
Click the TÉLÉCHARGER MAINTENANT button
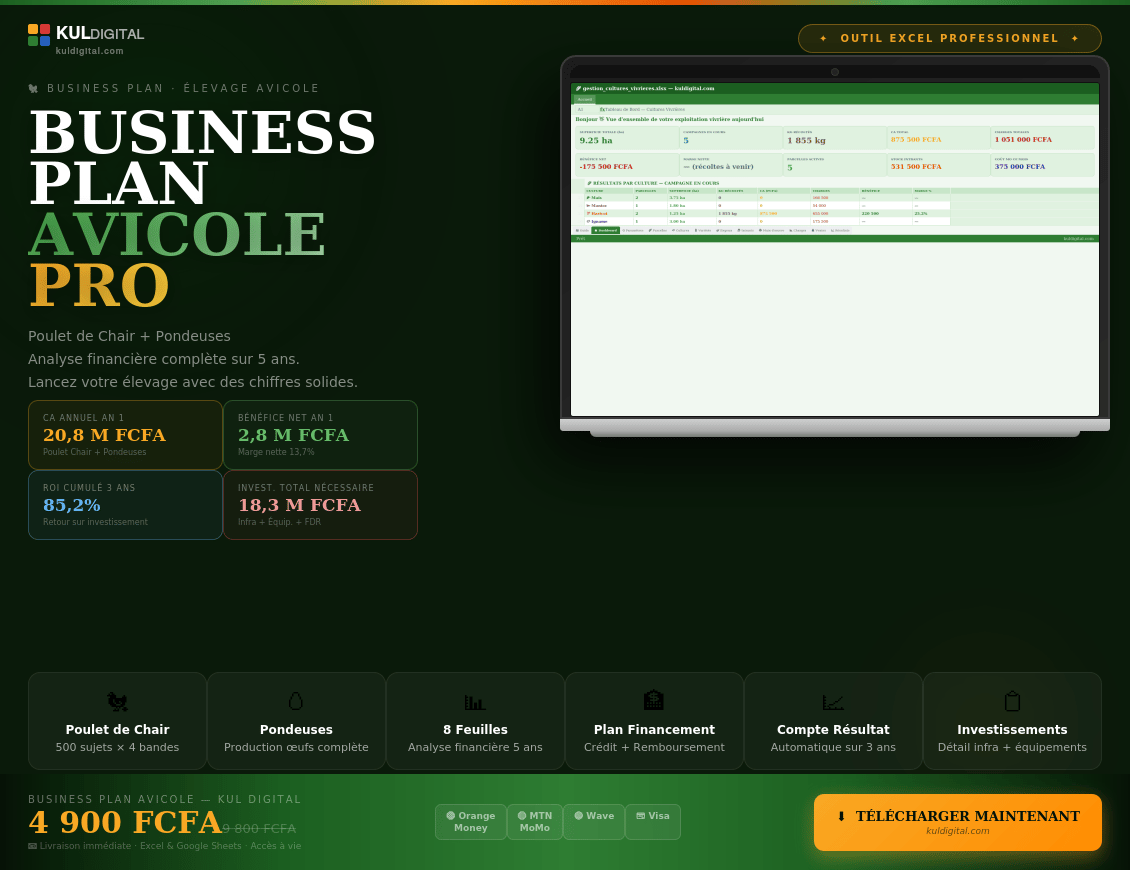tap(958, 822)
